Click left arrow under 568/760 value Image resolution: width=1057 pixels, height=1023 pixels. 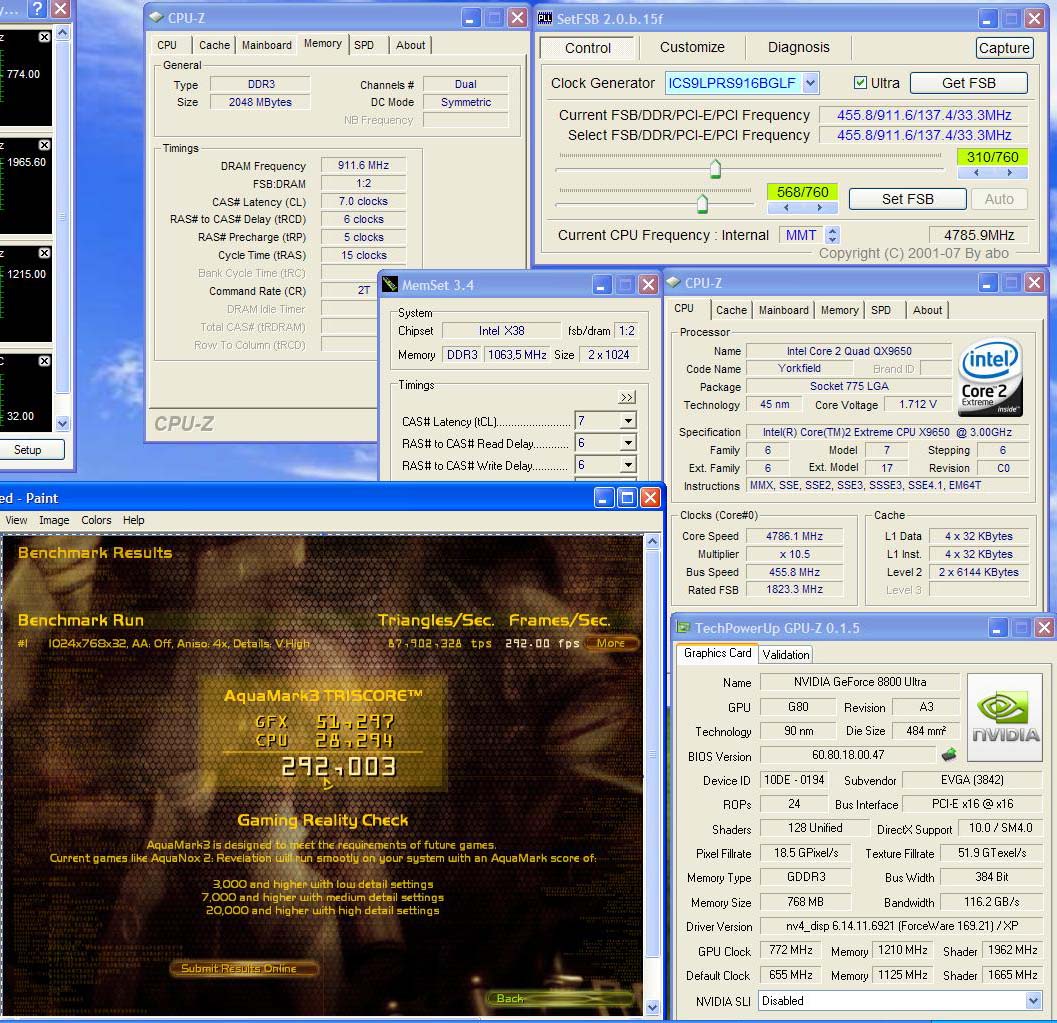tap(785, 208)
